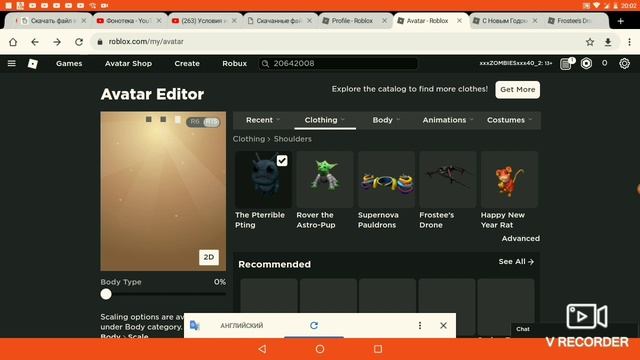Uncheck The Pterrible Pting equipped checkbox

point(282,160)
